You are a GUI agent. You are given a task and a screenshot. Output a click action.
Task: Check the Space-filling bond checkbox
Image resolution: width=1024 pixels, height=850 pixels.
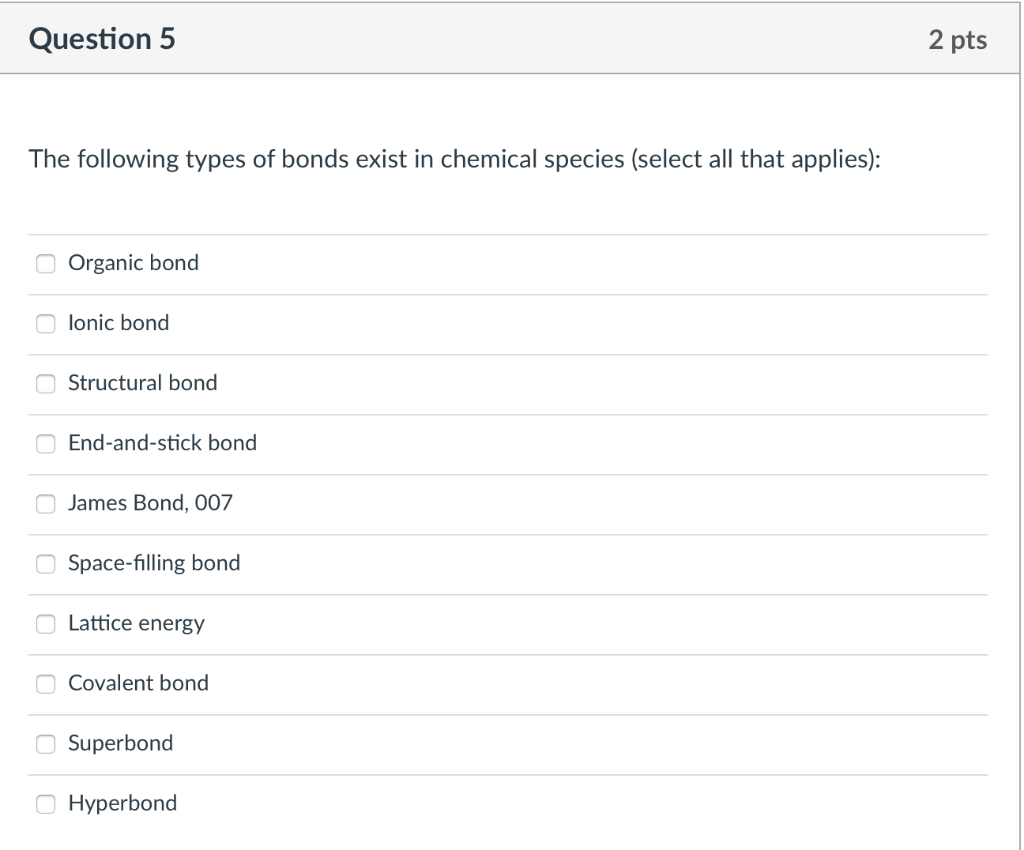click(45, 563)
